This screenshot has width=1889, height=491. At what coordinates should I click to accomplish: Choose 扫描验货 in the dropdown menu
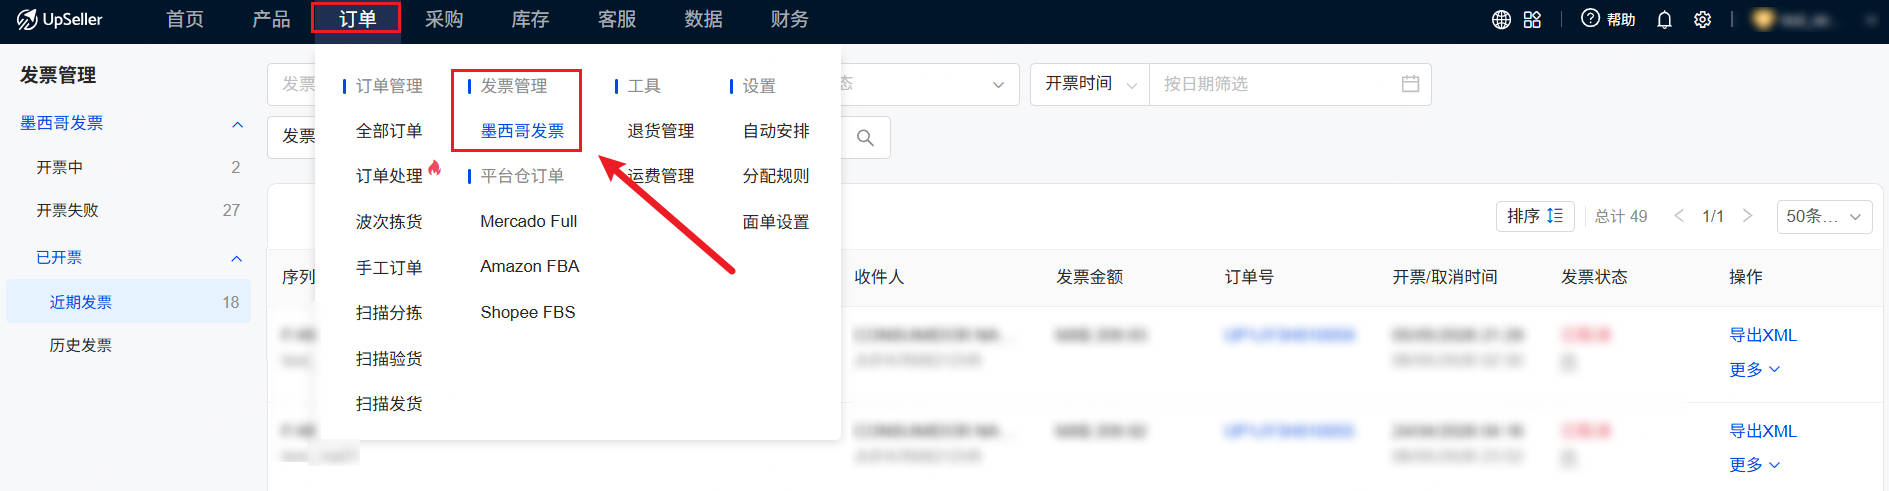389,359
